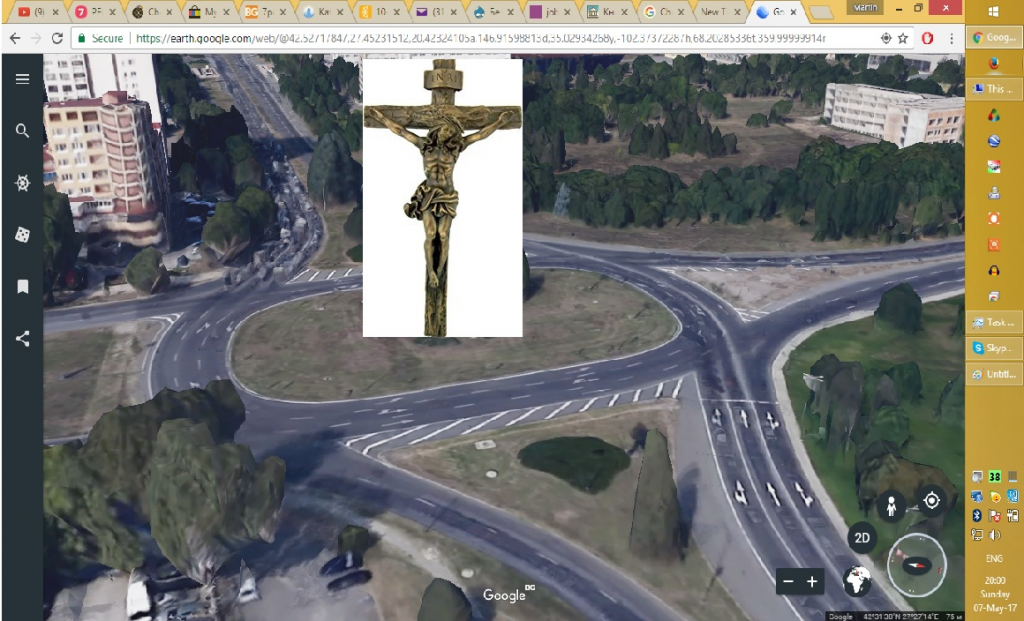1024x621 pixels.
Task: Open the Google Earth hamburger menu
Action: 22,79
